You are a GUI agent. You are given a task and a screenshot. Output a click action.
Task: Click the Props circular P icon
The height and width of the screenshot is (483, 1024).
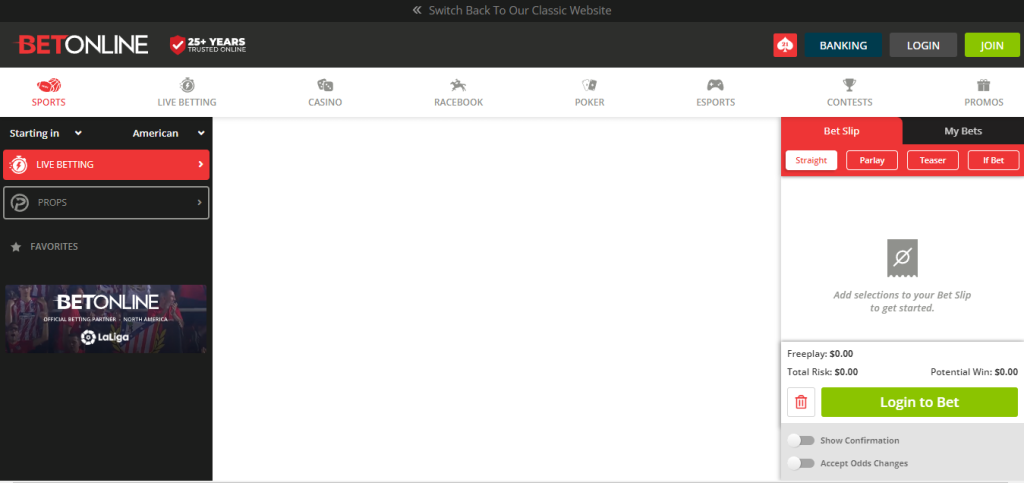tap(20, 203)
